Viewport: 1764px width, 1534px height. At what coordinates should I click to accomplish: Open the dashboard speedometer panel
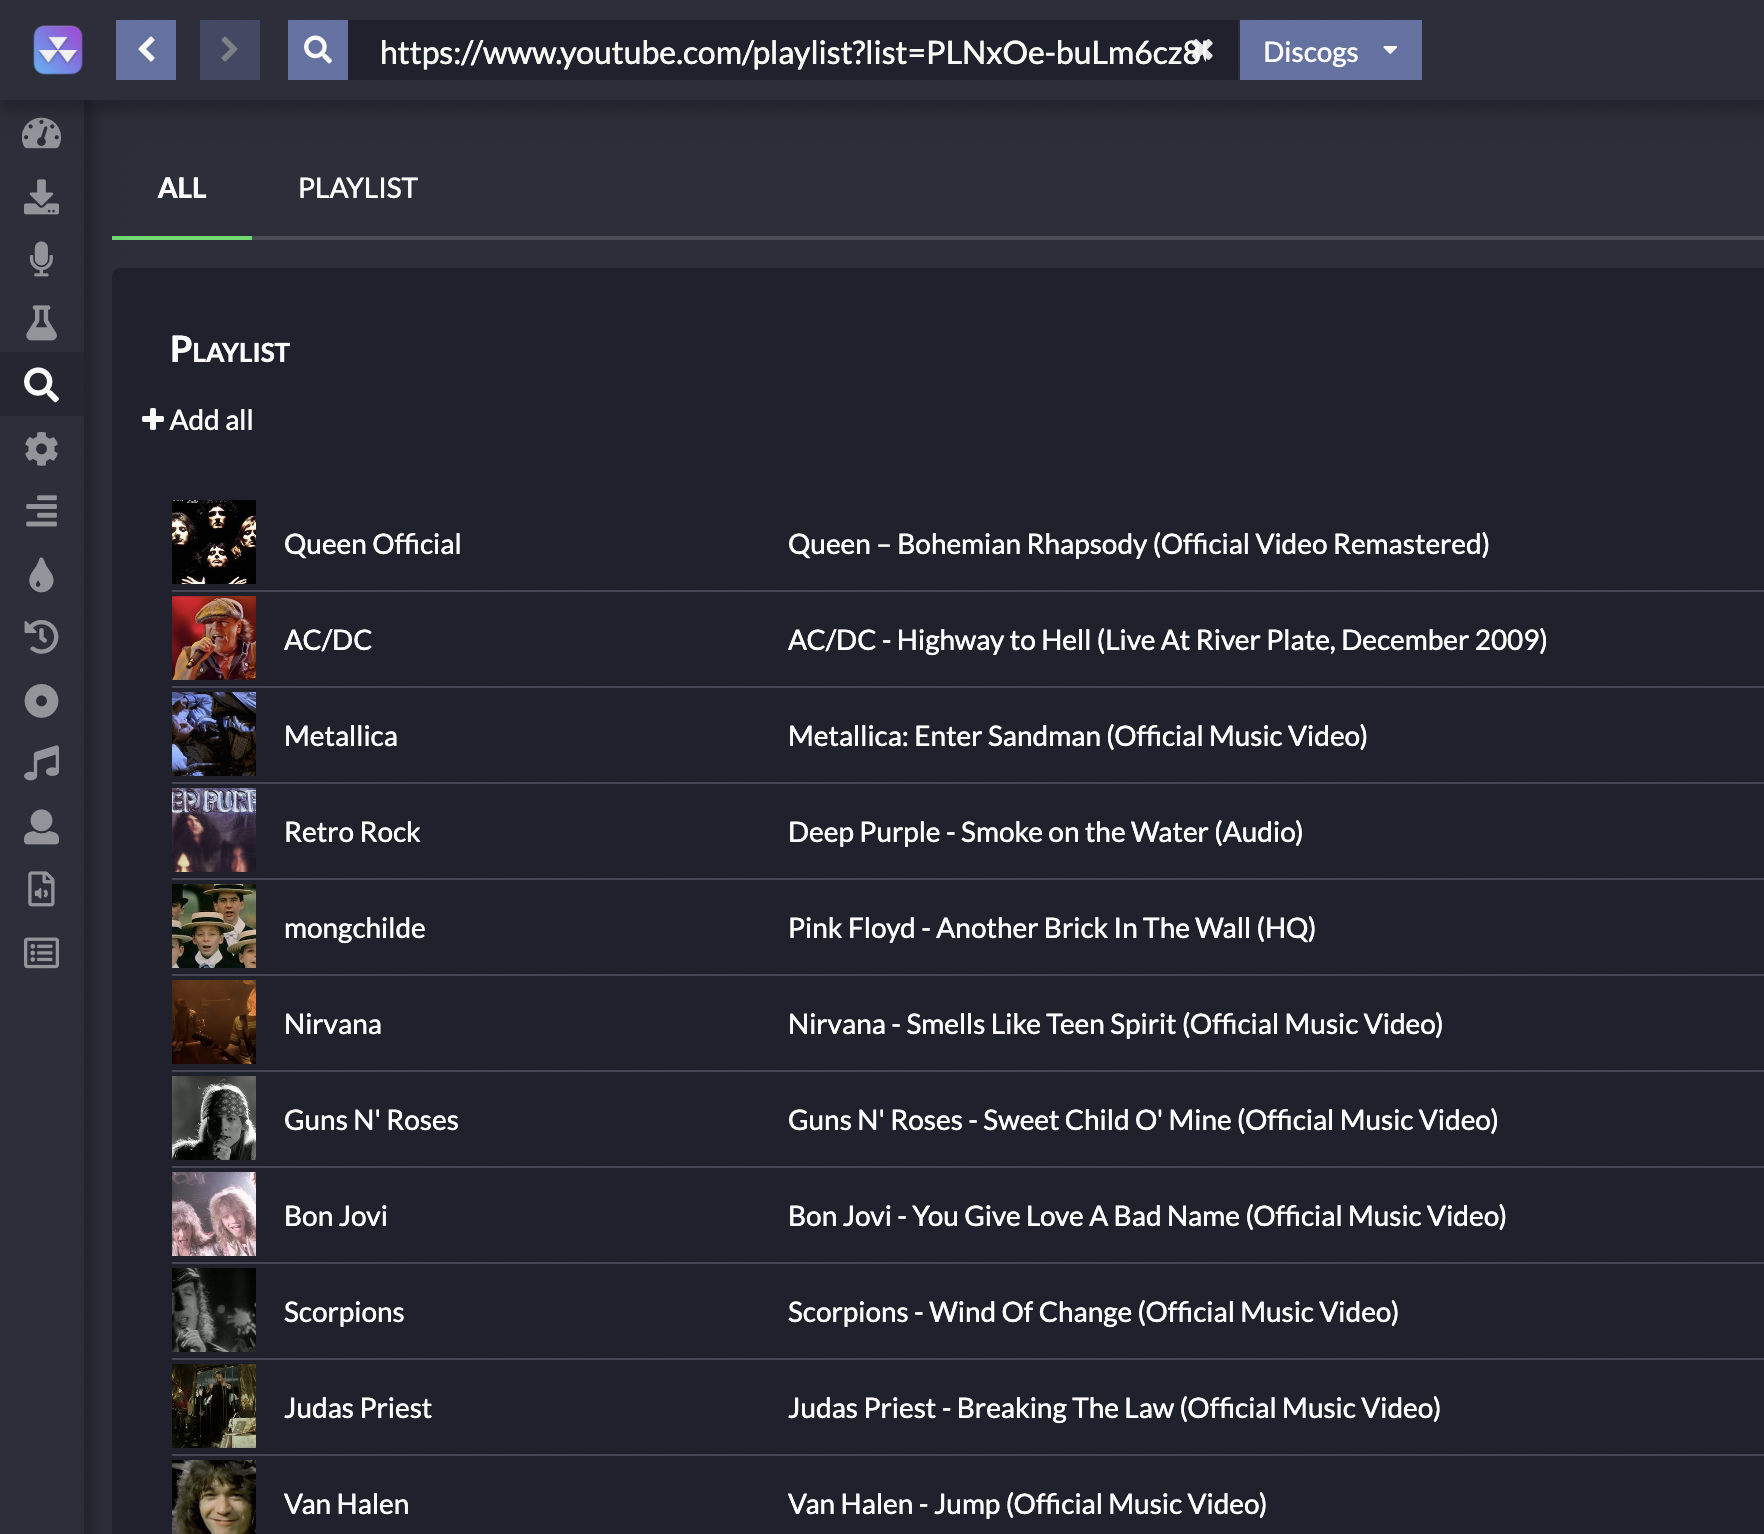pos(41,133)
